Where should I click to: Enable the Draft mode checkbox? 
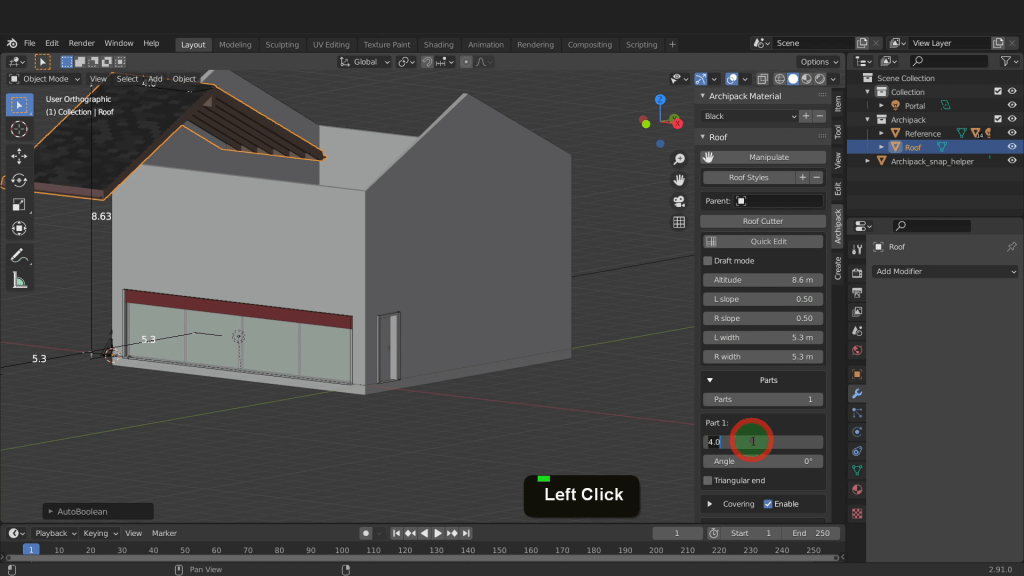tap(708, 261)
